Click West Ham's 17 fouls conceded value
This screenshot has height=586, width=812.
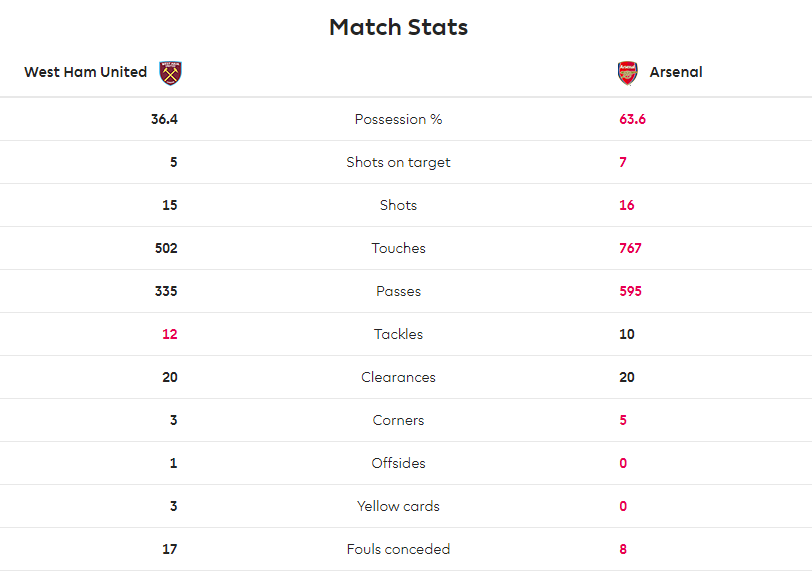click(x=170, y=549)
